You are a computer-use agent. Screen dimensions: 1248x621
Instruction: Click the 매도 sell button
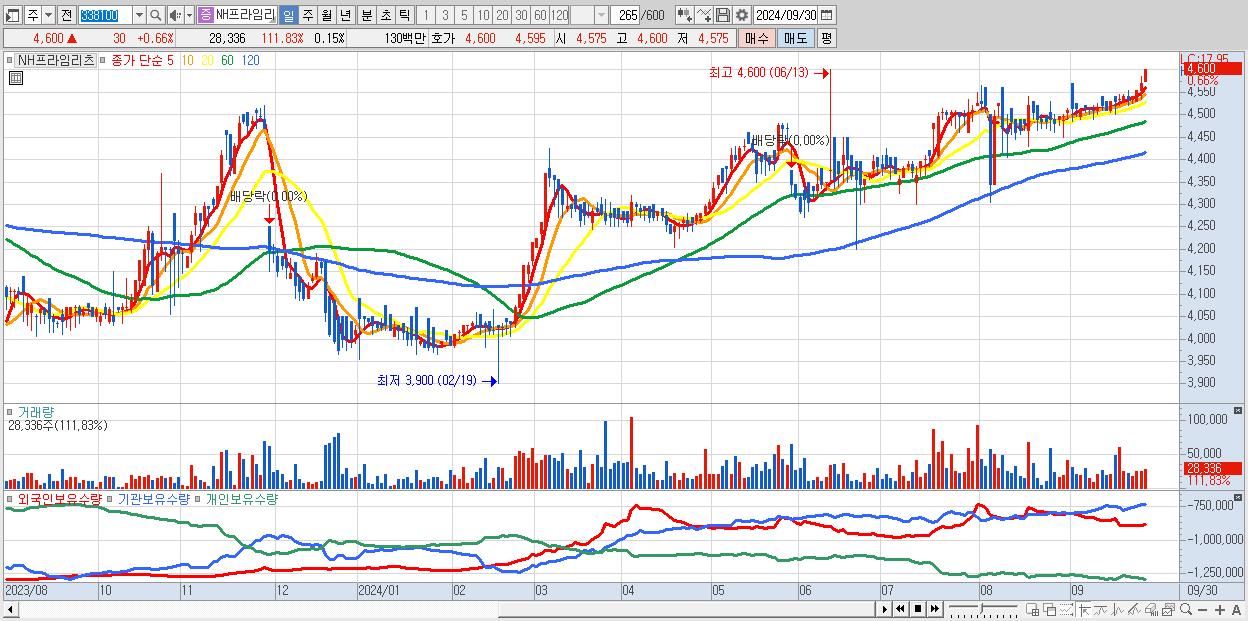(x=795, y=38)
